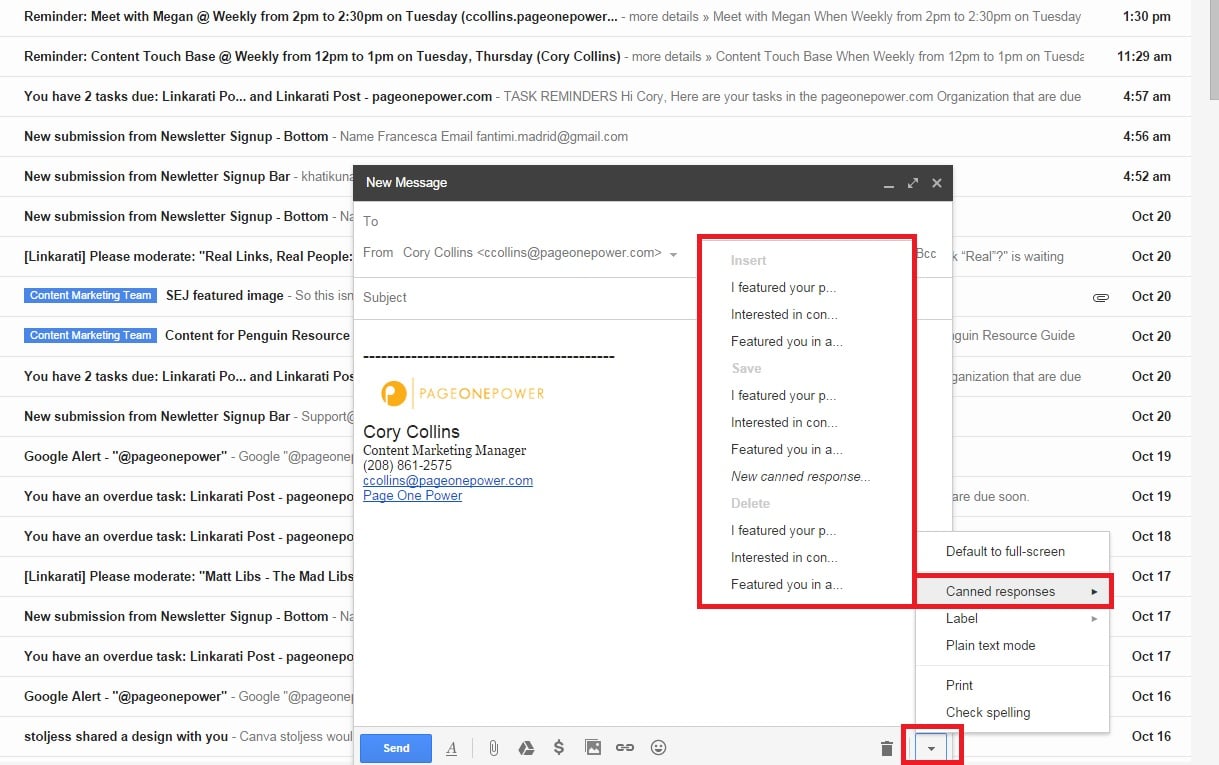Viewport: 1219px width, 765px height.
Task: Open the Page One Power signature link
Action: coord(412,495)
